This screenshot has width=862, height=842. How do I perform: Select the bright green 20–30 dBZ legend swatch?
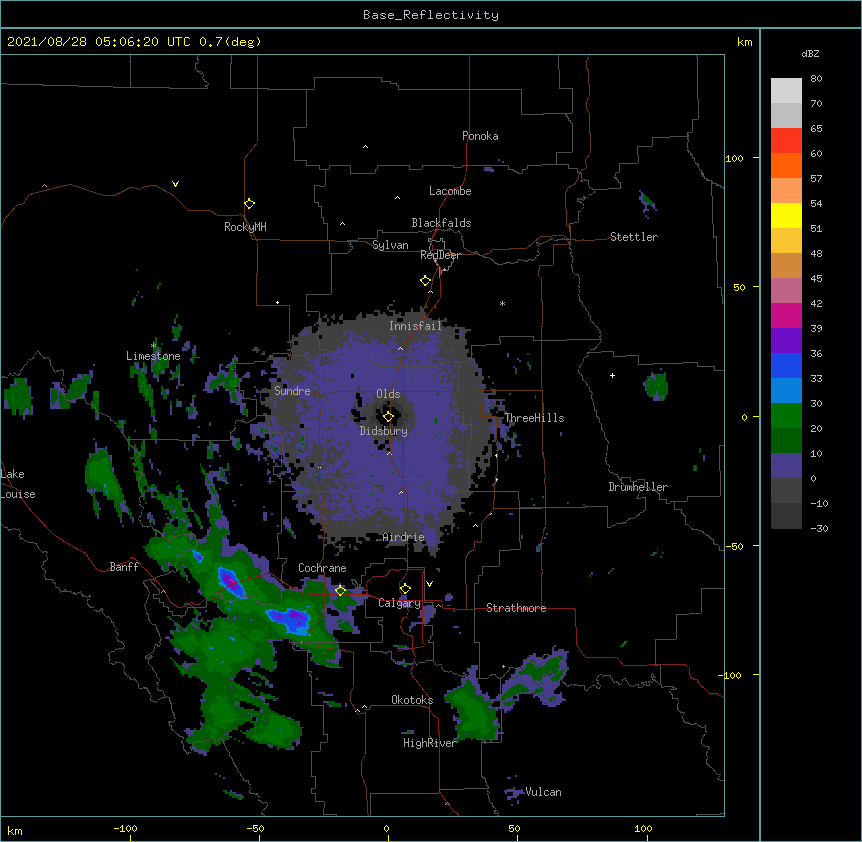pyautogui.click(x=786, y=416)
